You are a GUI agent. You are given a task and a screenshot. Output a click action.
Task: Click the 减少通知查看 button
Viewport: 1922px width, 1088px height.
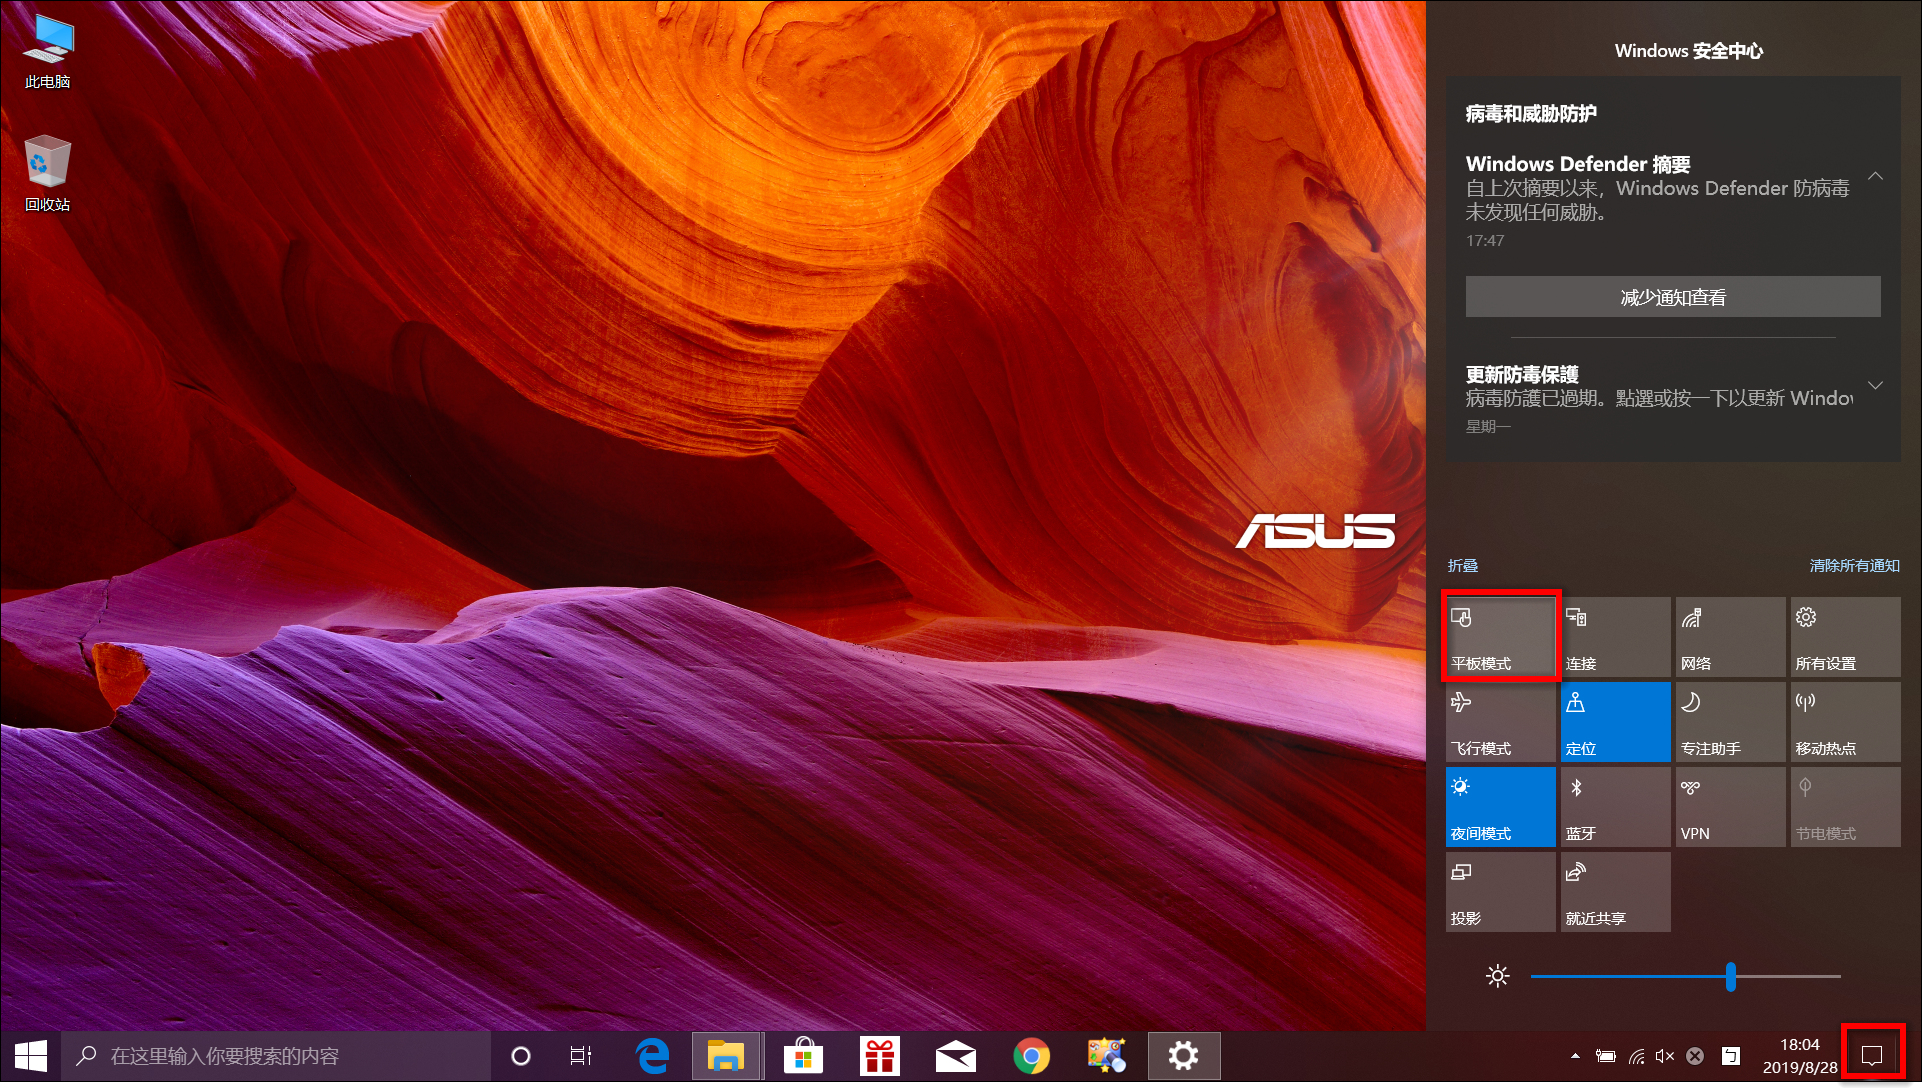(x=1673, y=297)
